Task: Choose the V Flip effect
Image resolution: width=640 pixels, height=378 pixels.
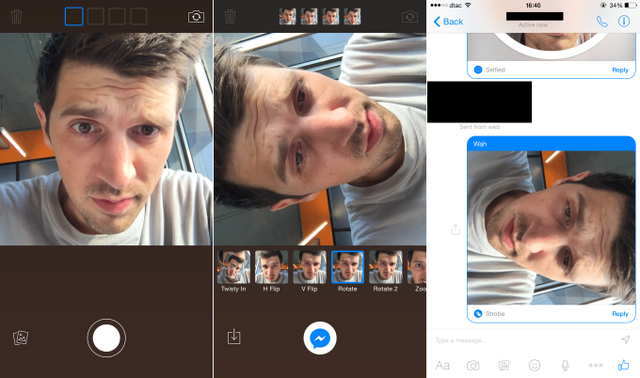Action: (x=309, y=271)
